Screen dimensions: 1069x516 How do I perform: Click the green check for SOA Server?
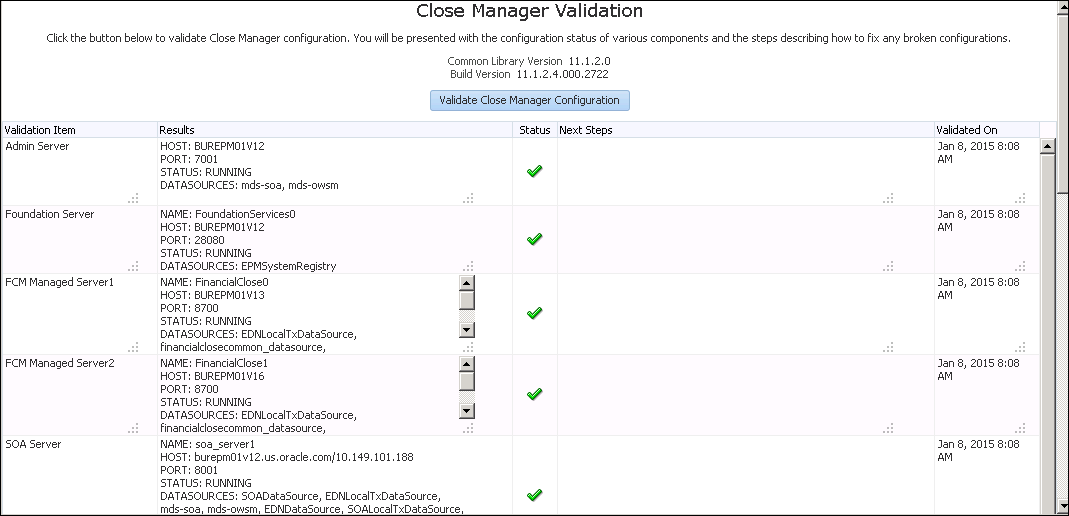534,495
